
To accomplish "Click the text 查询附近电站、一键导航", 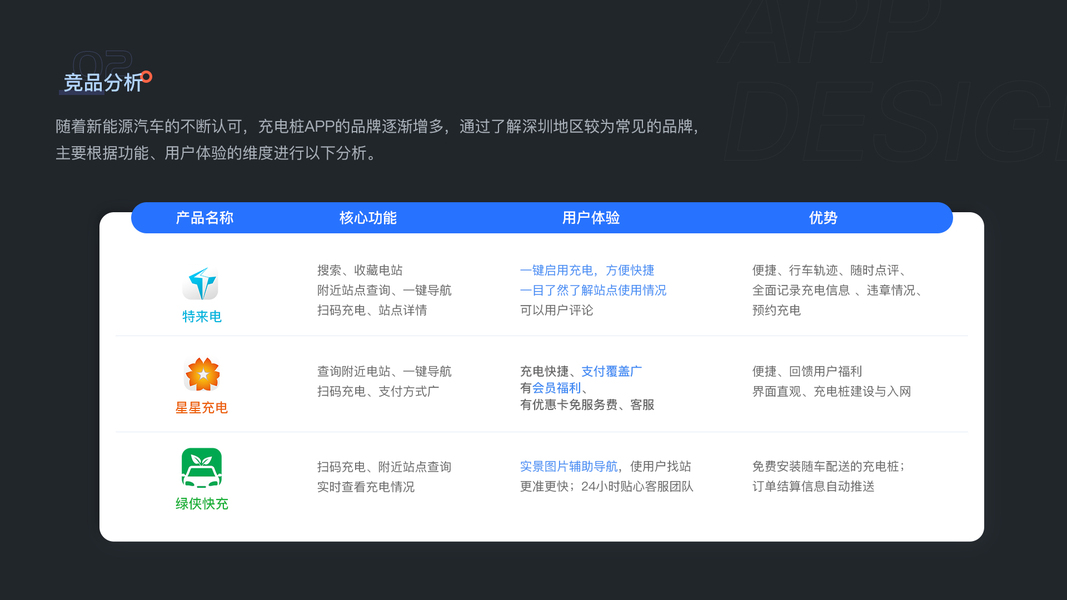I will 384,371.
